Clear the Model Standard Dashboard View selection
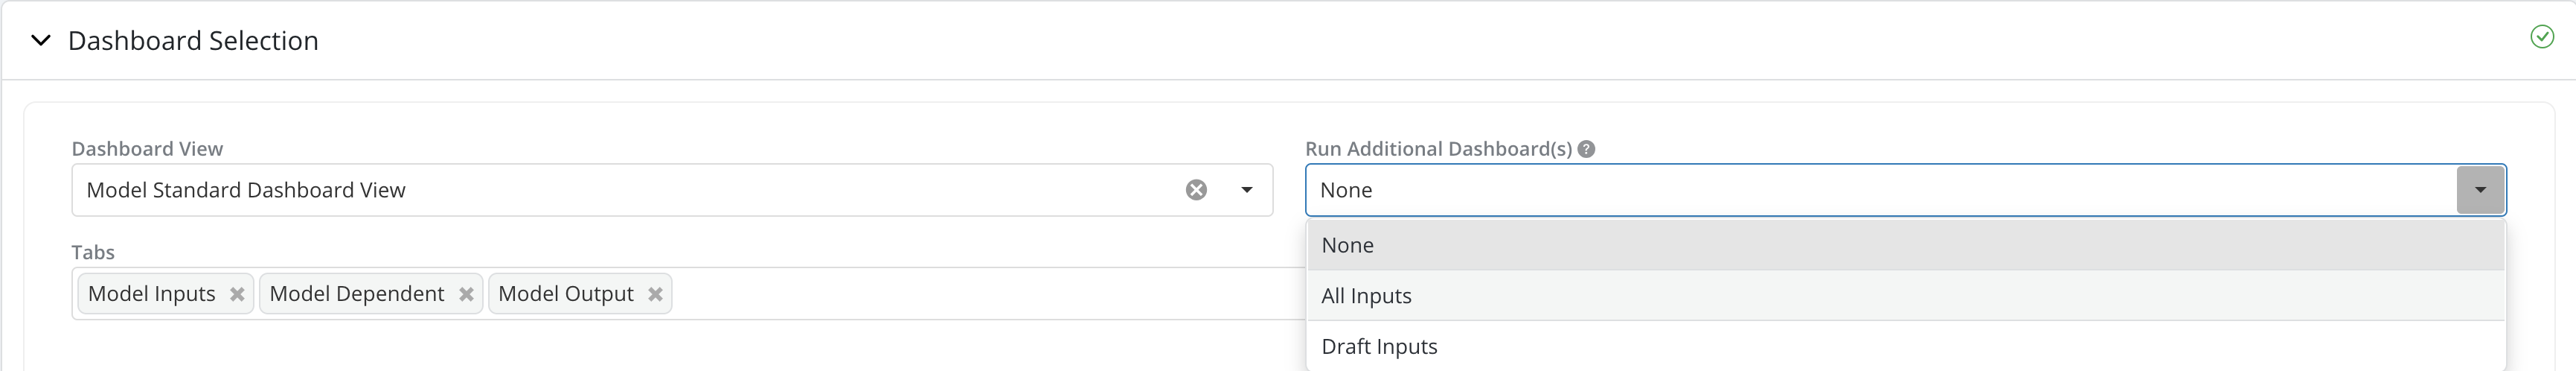 click(1196, 190)
